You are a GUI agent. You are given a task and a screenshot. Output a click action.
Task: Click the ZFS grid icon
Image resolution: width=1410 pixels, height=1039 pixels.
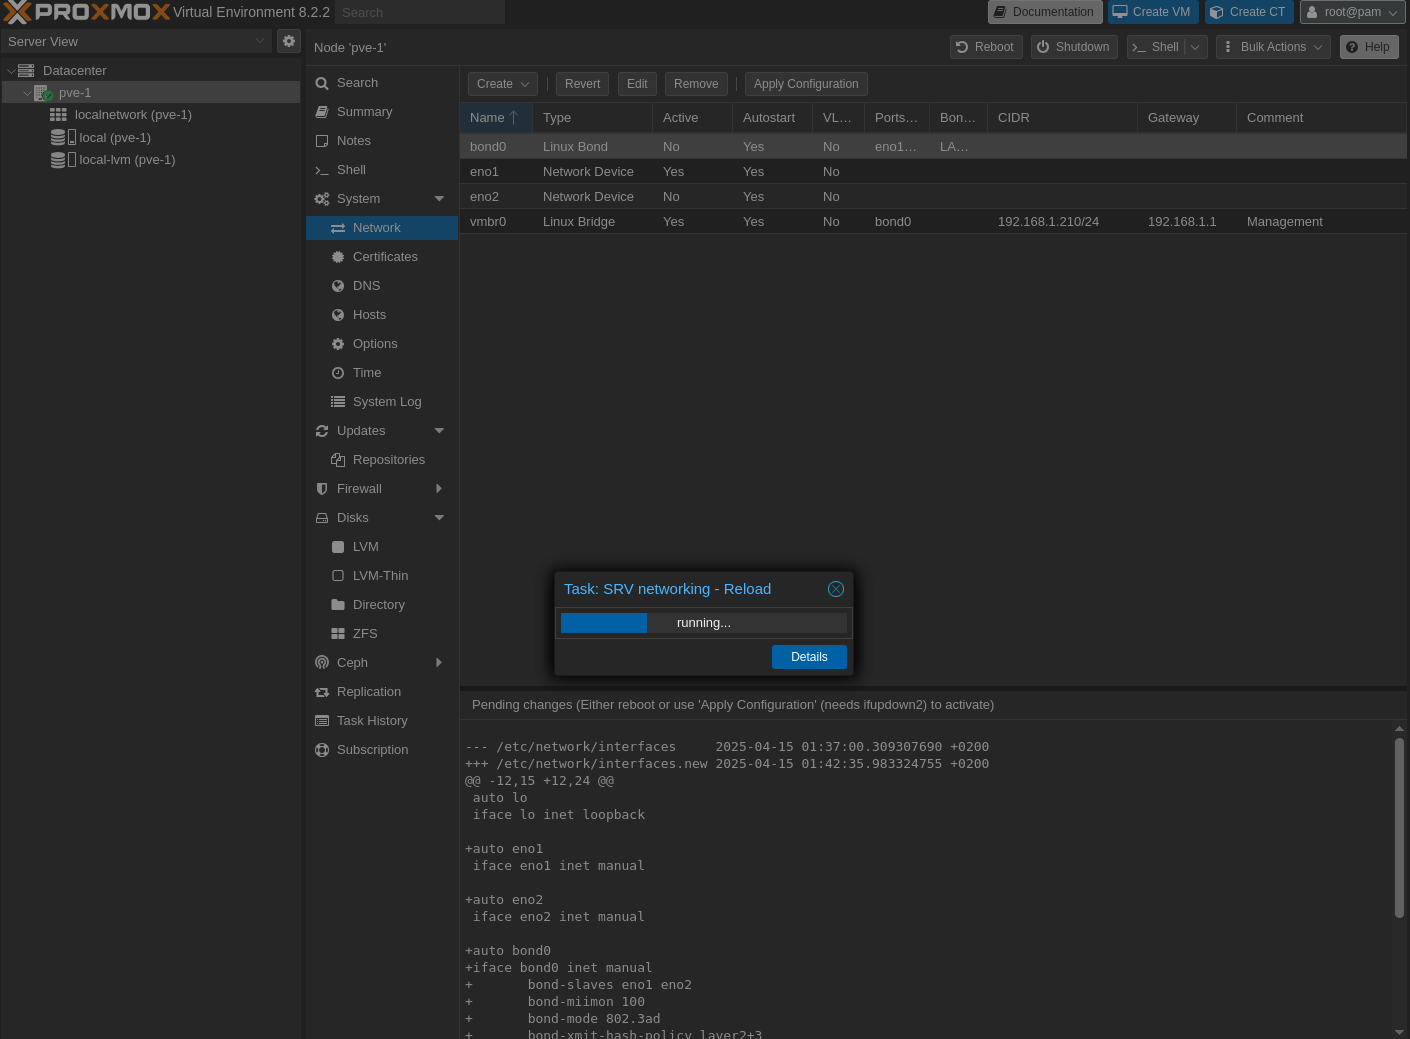coord(338,634)
